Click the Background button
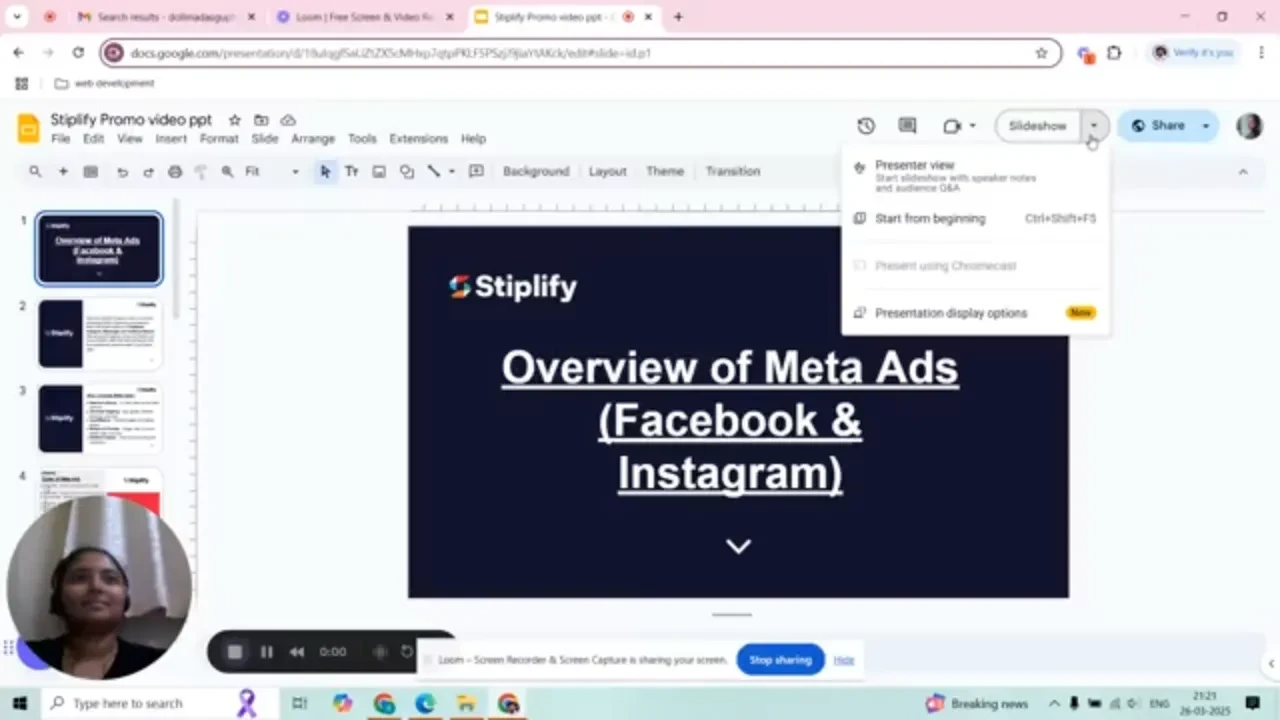The width and height of the screenshot is (1280, 720). pyautogui.click(x=536, y=172)
